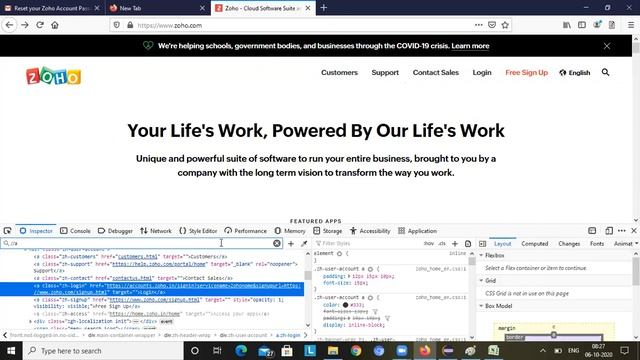This screenshot has height=360, width=640.
Task: Open the devtools three-dot options menu
Action: (622, 231)
